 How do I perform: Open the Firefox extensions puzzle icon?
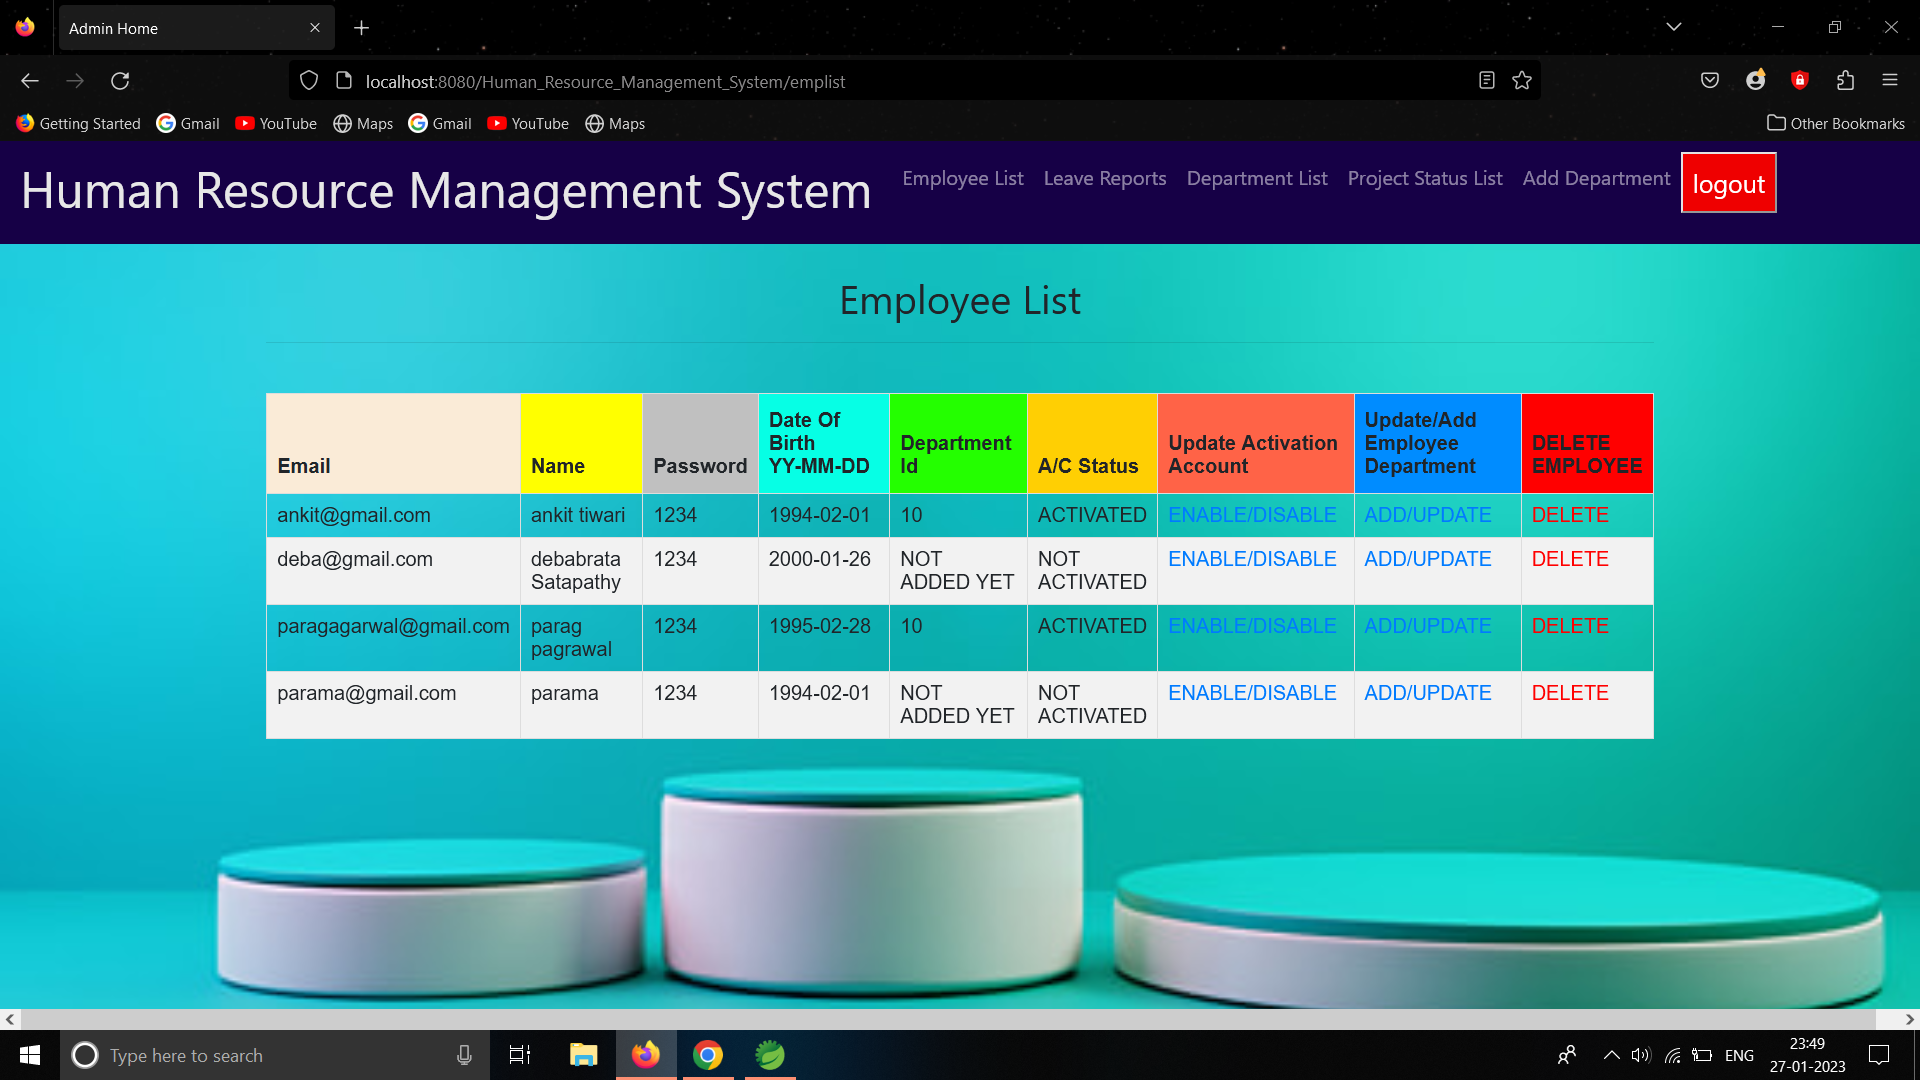[x=1845, y=81]
